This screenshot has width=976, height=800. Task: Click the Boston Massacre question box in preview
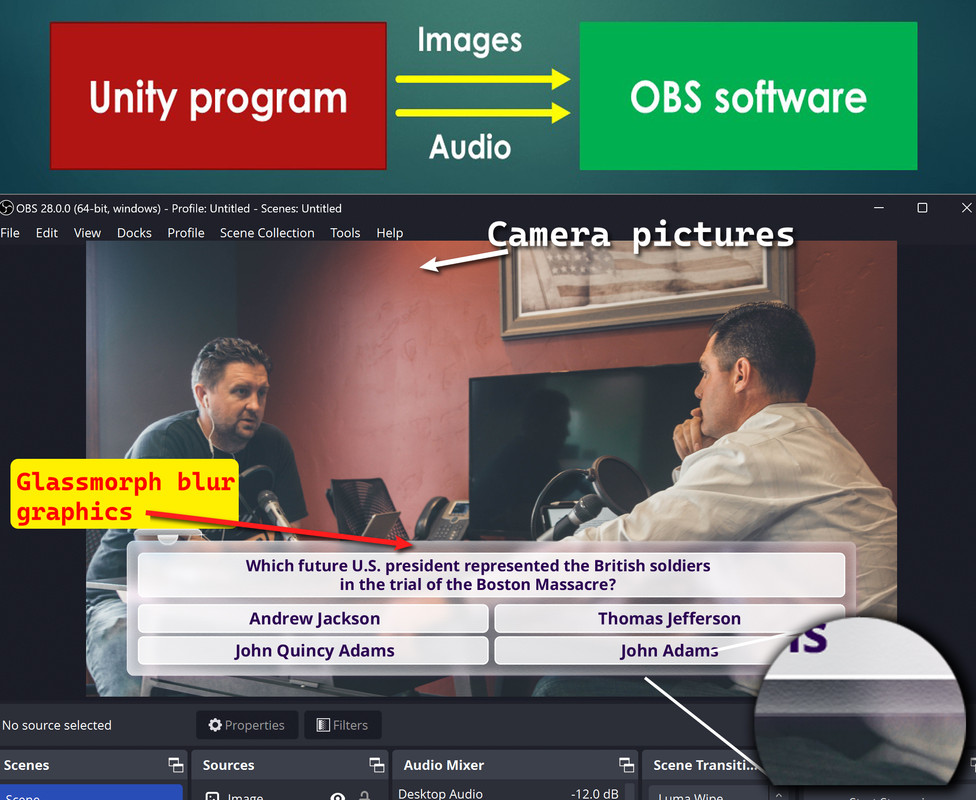click(491, 575)
